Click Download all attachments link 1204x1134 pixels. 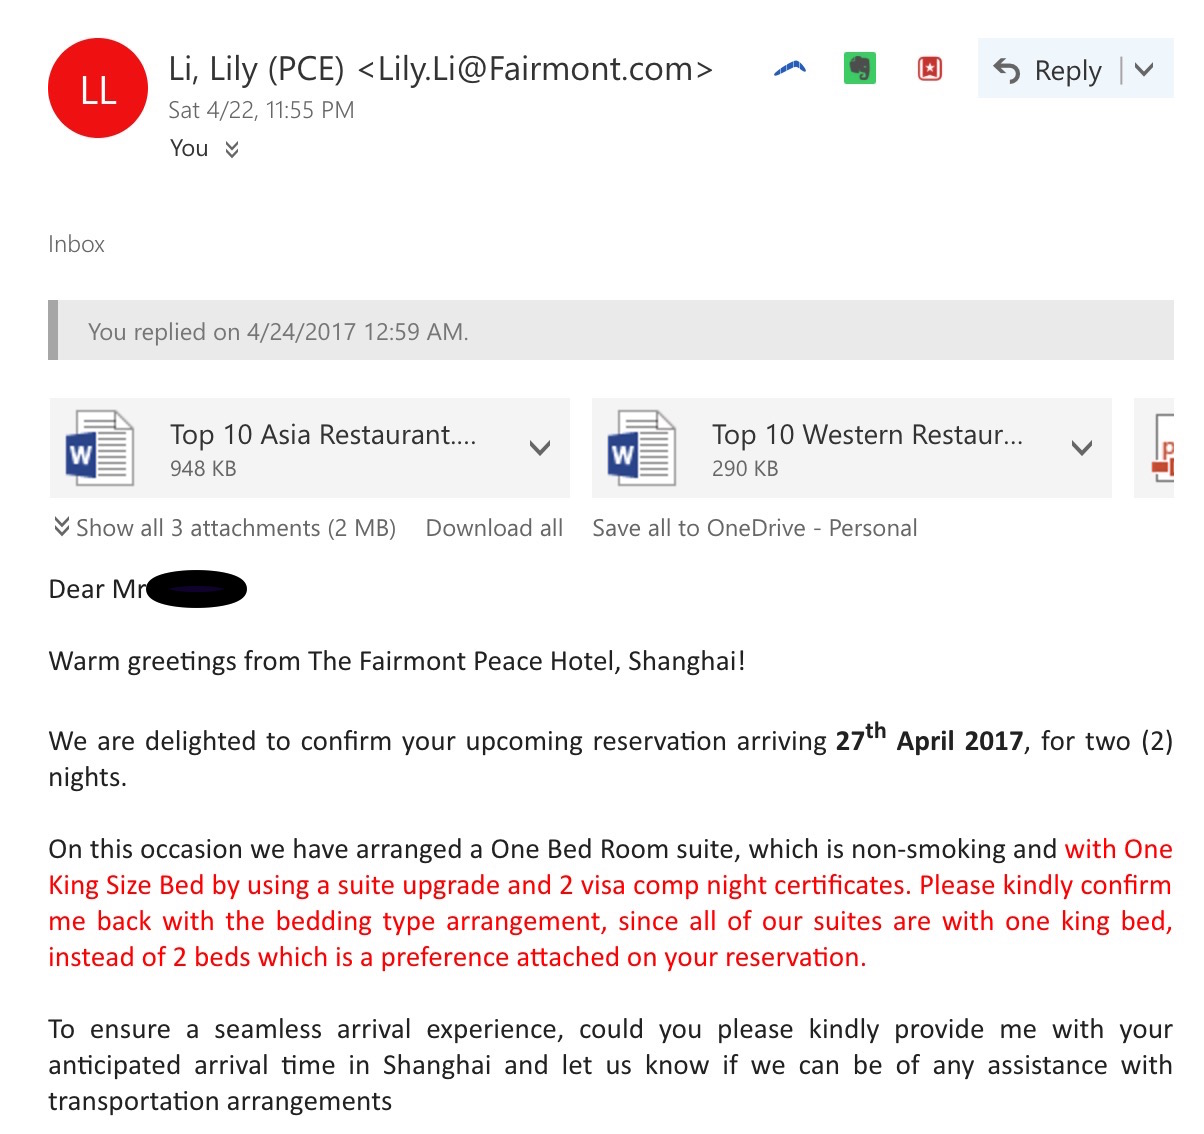click(494, 528)
